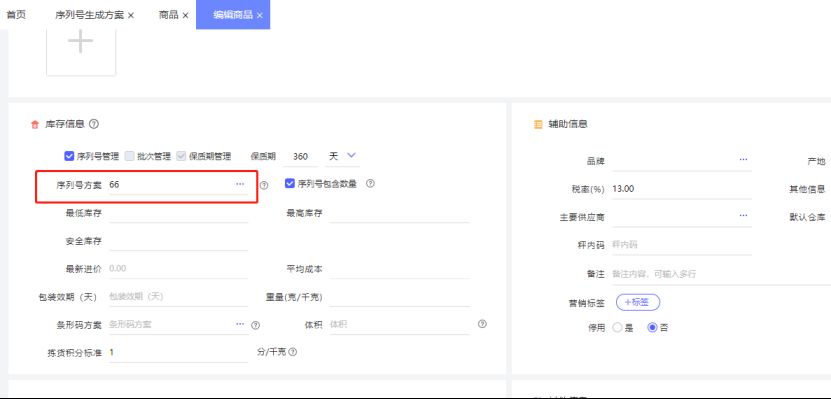The height and width of the screenshot is (399, 831).
Task: Click the +标签 marketing tag button
Action: [x=638, y=302]
